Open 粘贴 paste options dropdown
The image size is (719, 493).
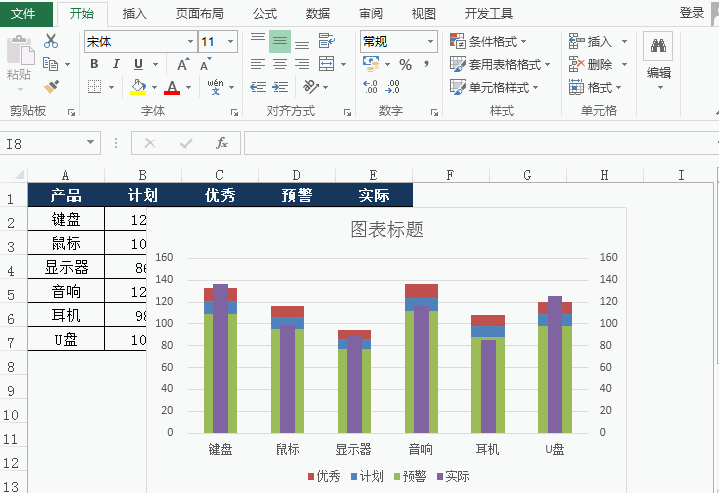tap(19, 89)
